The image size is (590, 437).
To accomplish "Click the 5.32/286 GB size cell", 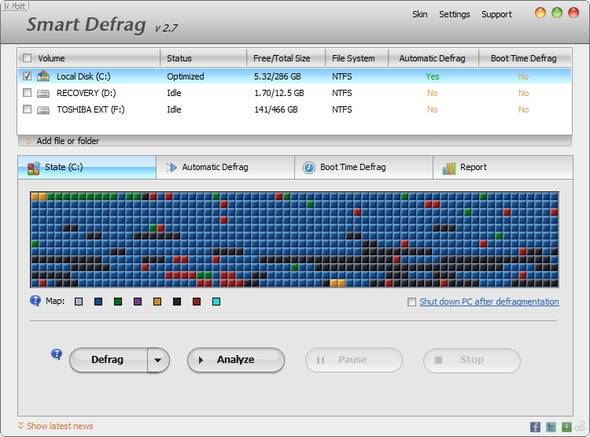I will click(277, 76).
